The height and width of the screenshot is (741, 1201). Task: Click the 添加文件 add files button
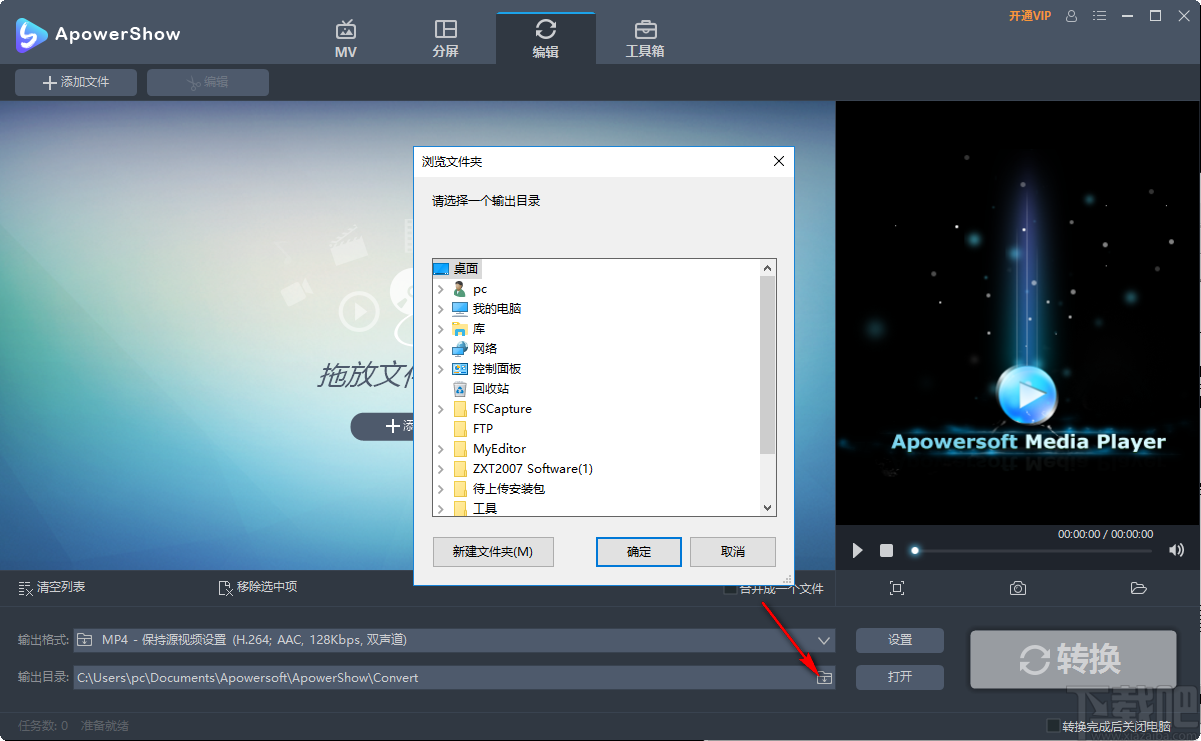pos(75,82)
